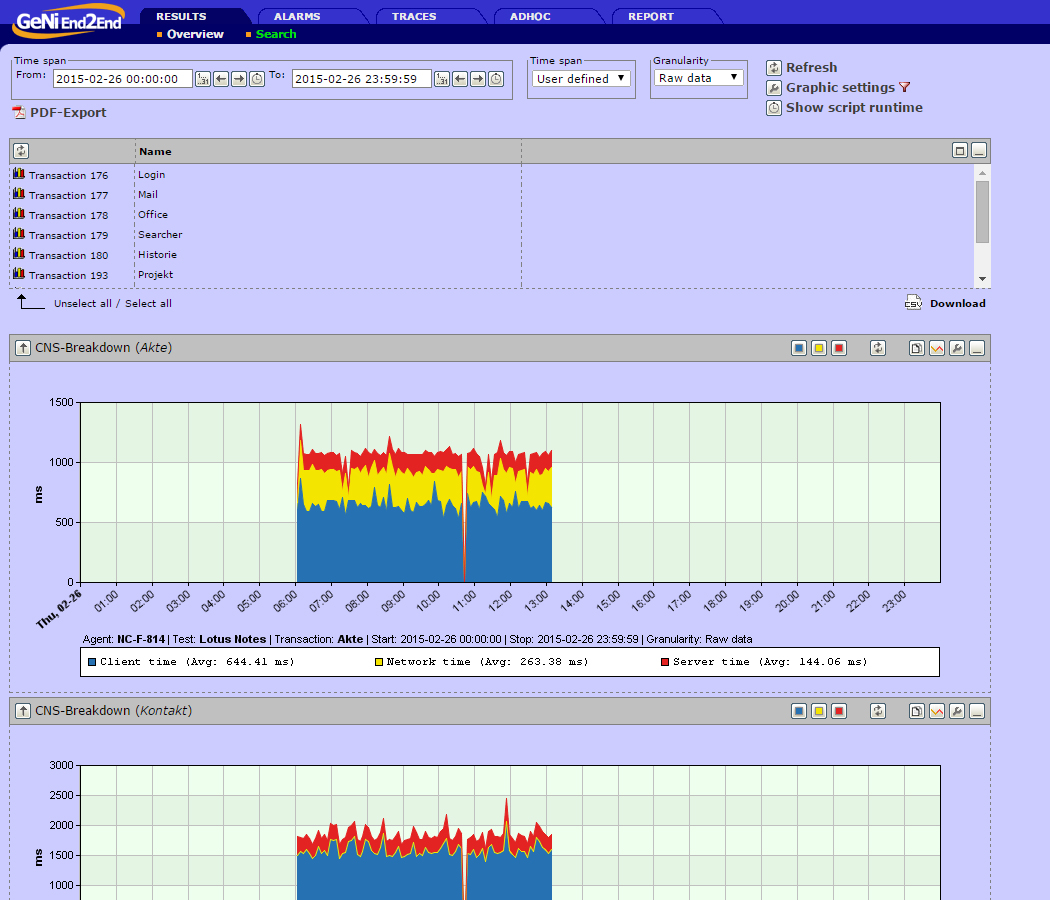
Task: Toggle blue Client time series in Akte
Action: 799,348
